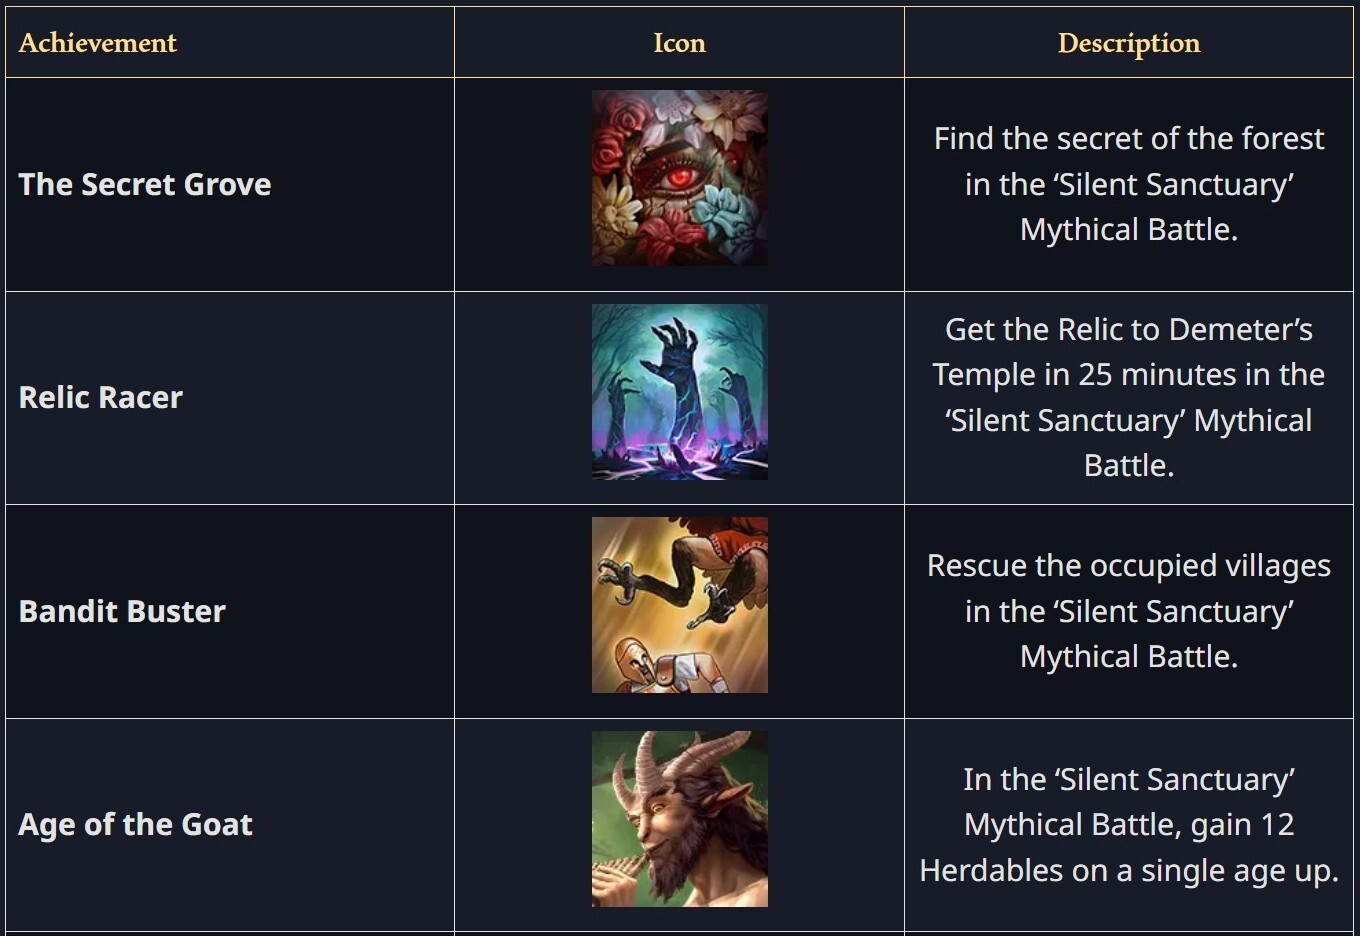Image resolution: width=1360 pixels, height=936 pixels.
Task: Open the Age of the Goat title
Action: [135, 824]
